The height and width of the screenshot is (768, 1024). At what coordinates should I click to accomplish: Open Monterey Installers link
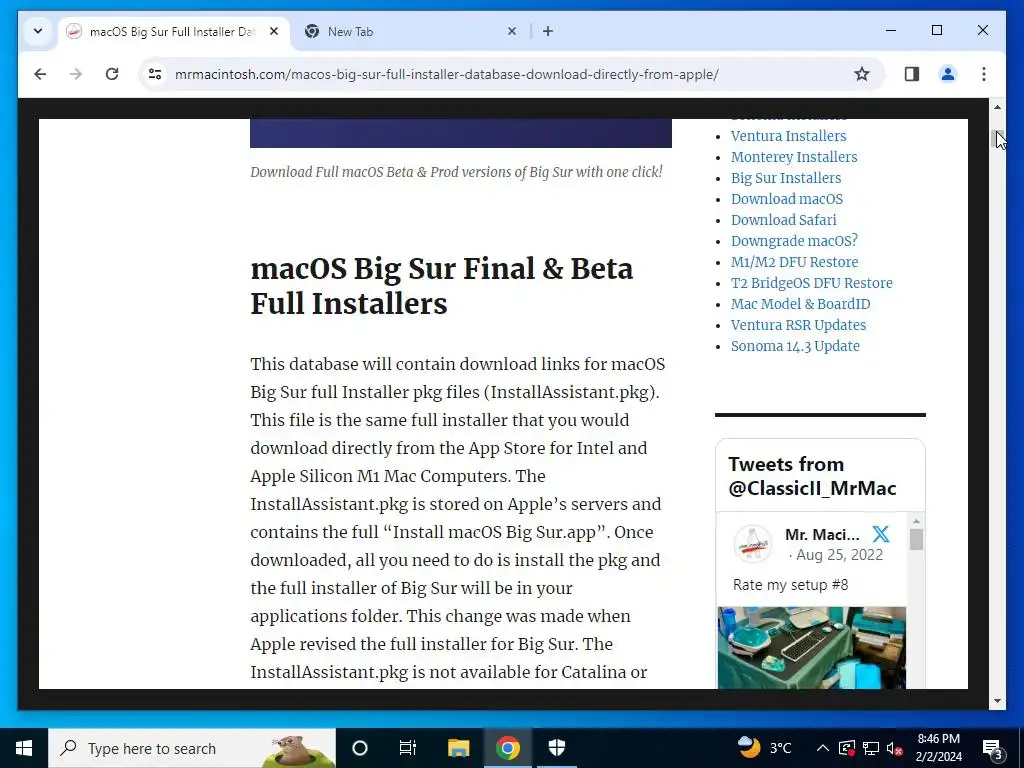click(x=794, y=157)
